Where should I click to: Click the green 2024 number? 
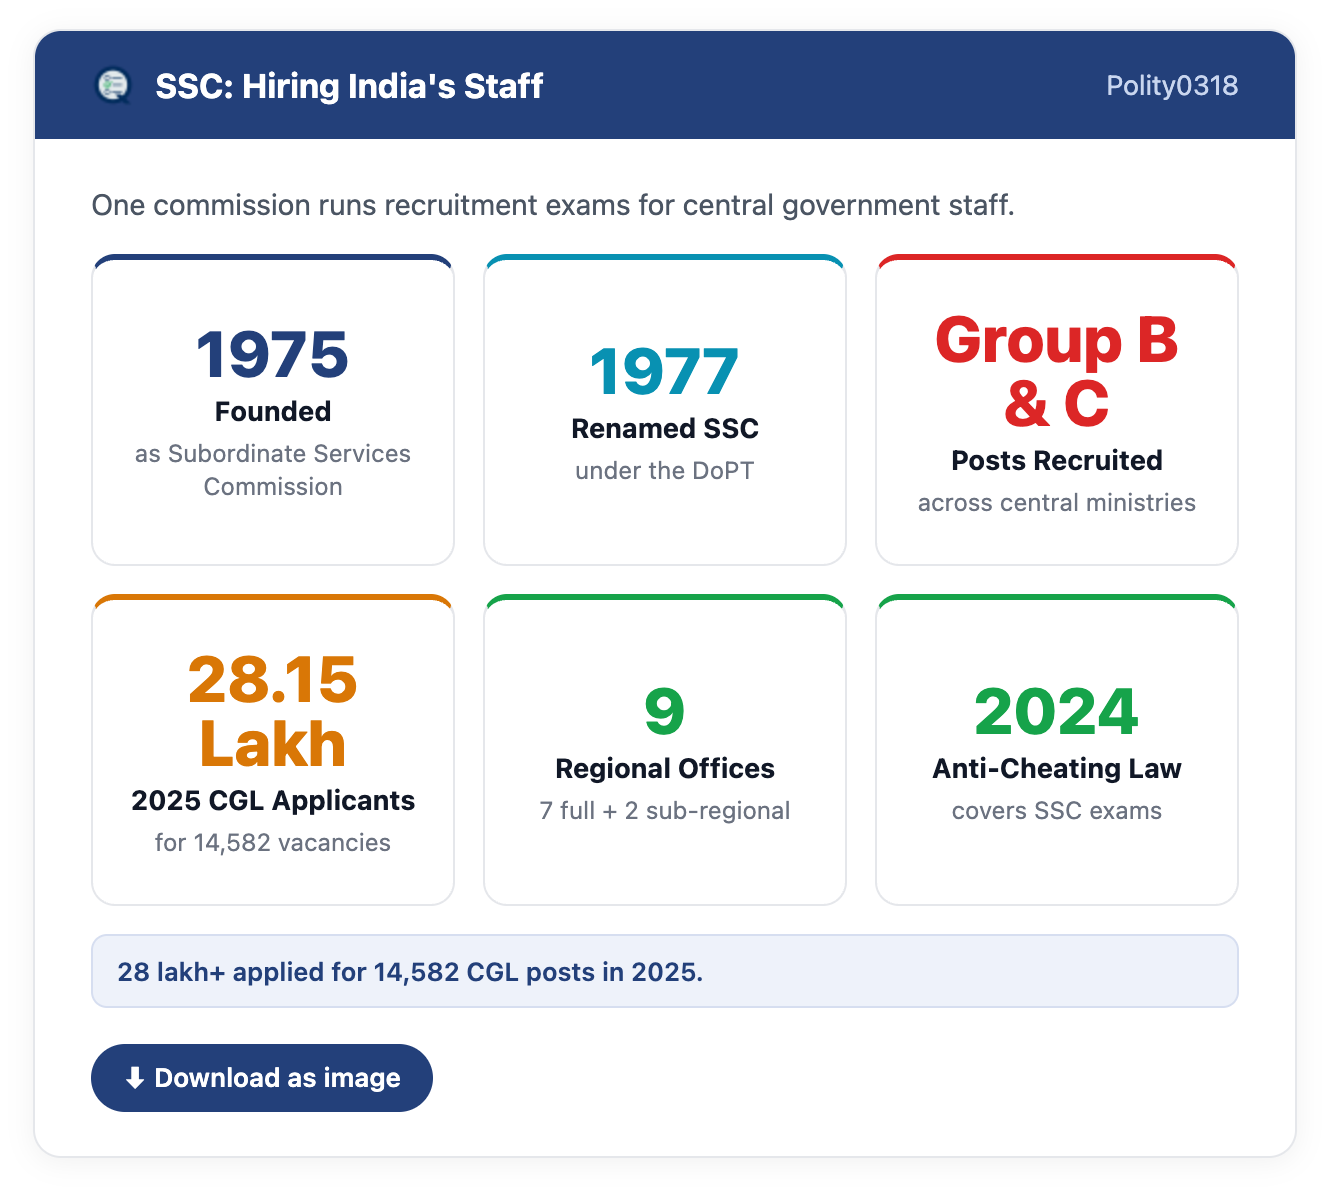click(1057, 712)
